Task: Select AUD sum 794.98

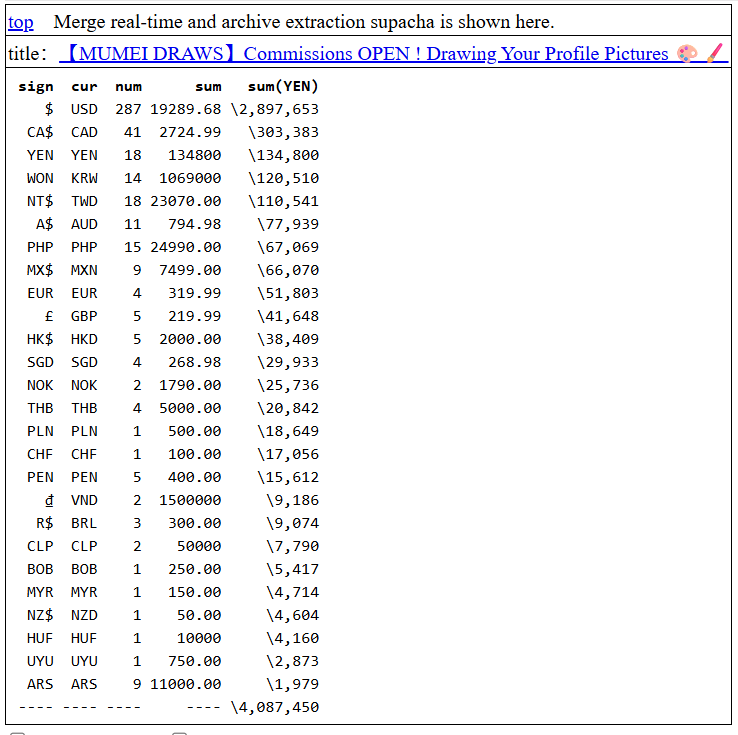Action: pos(194,224)
